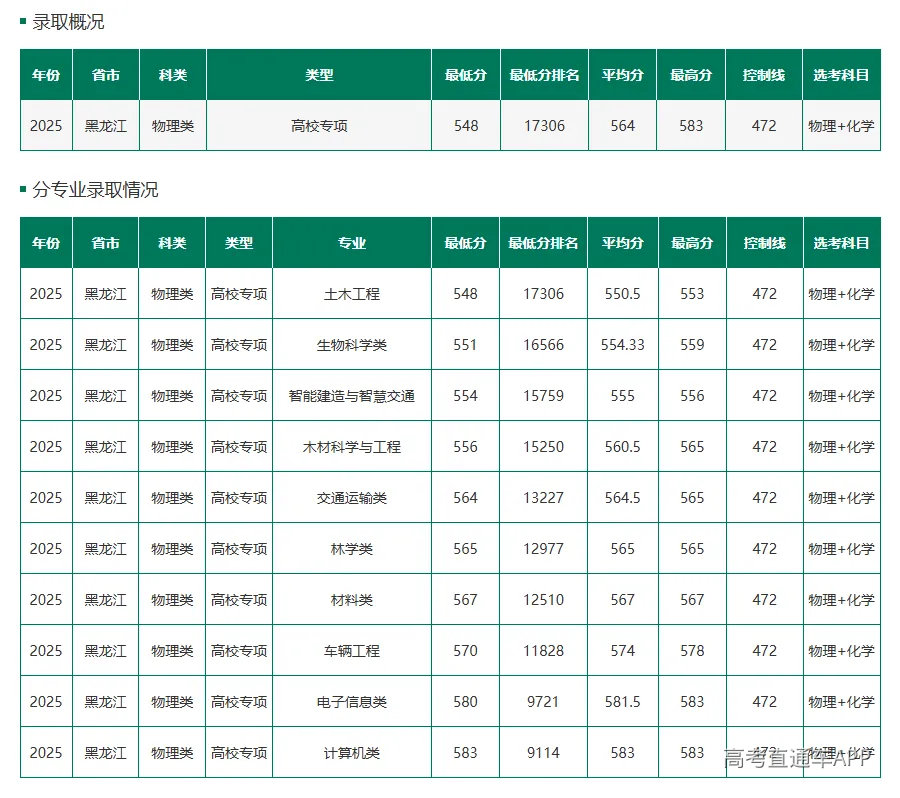Click rank value 15759
This screenshot has height=798, width=900.
(x=543, y=396)
